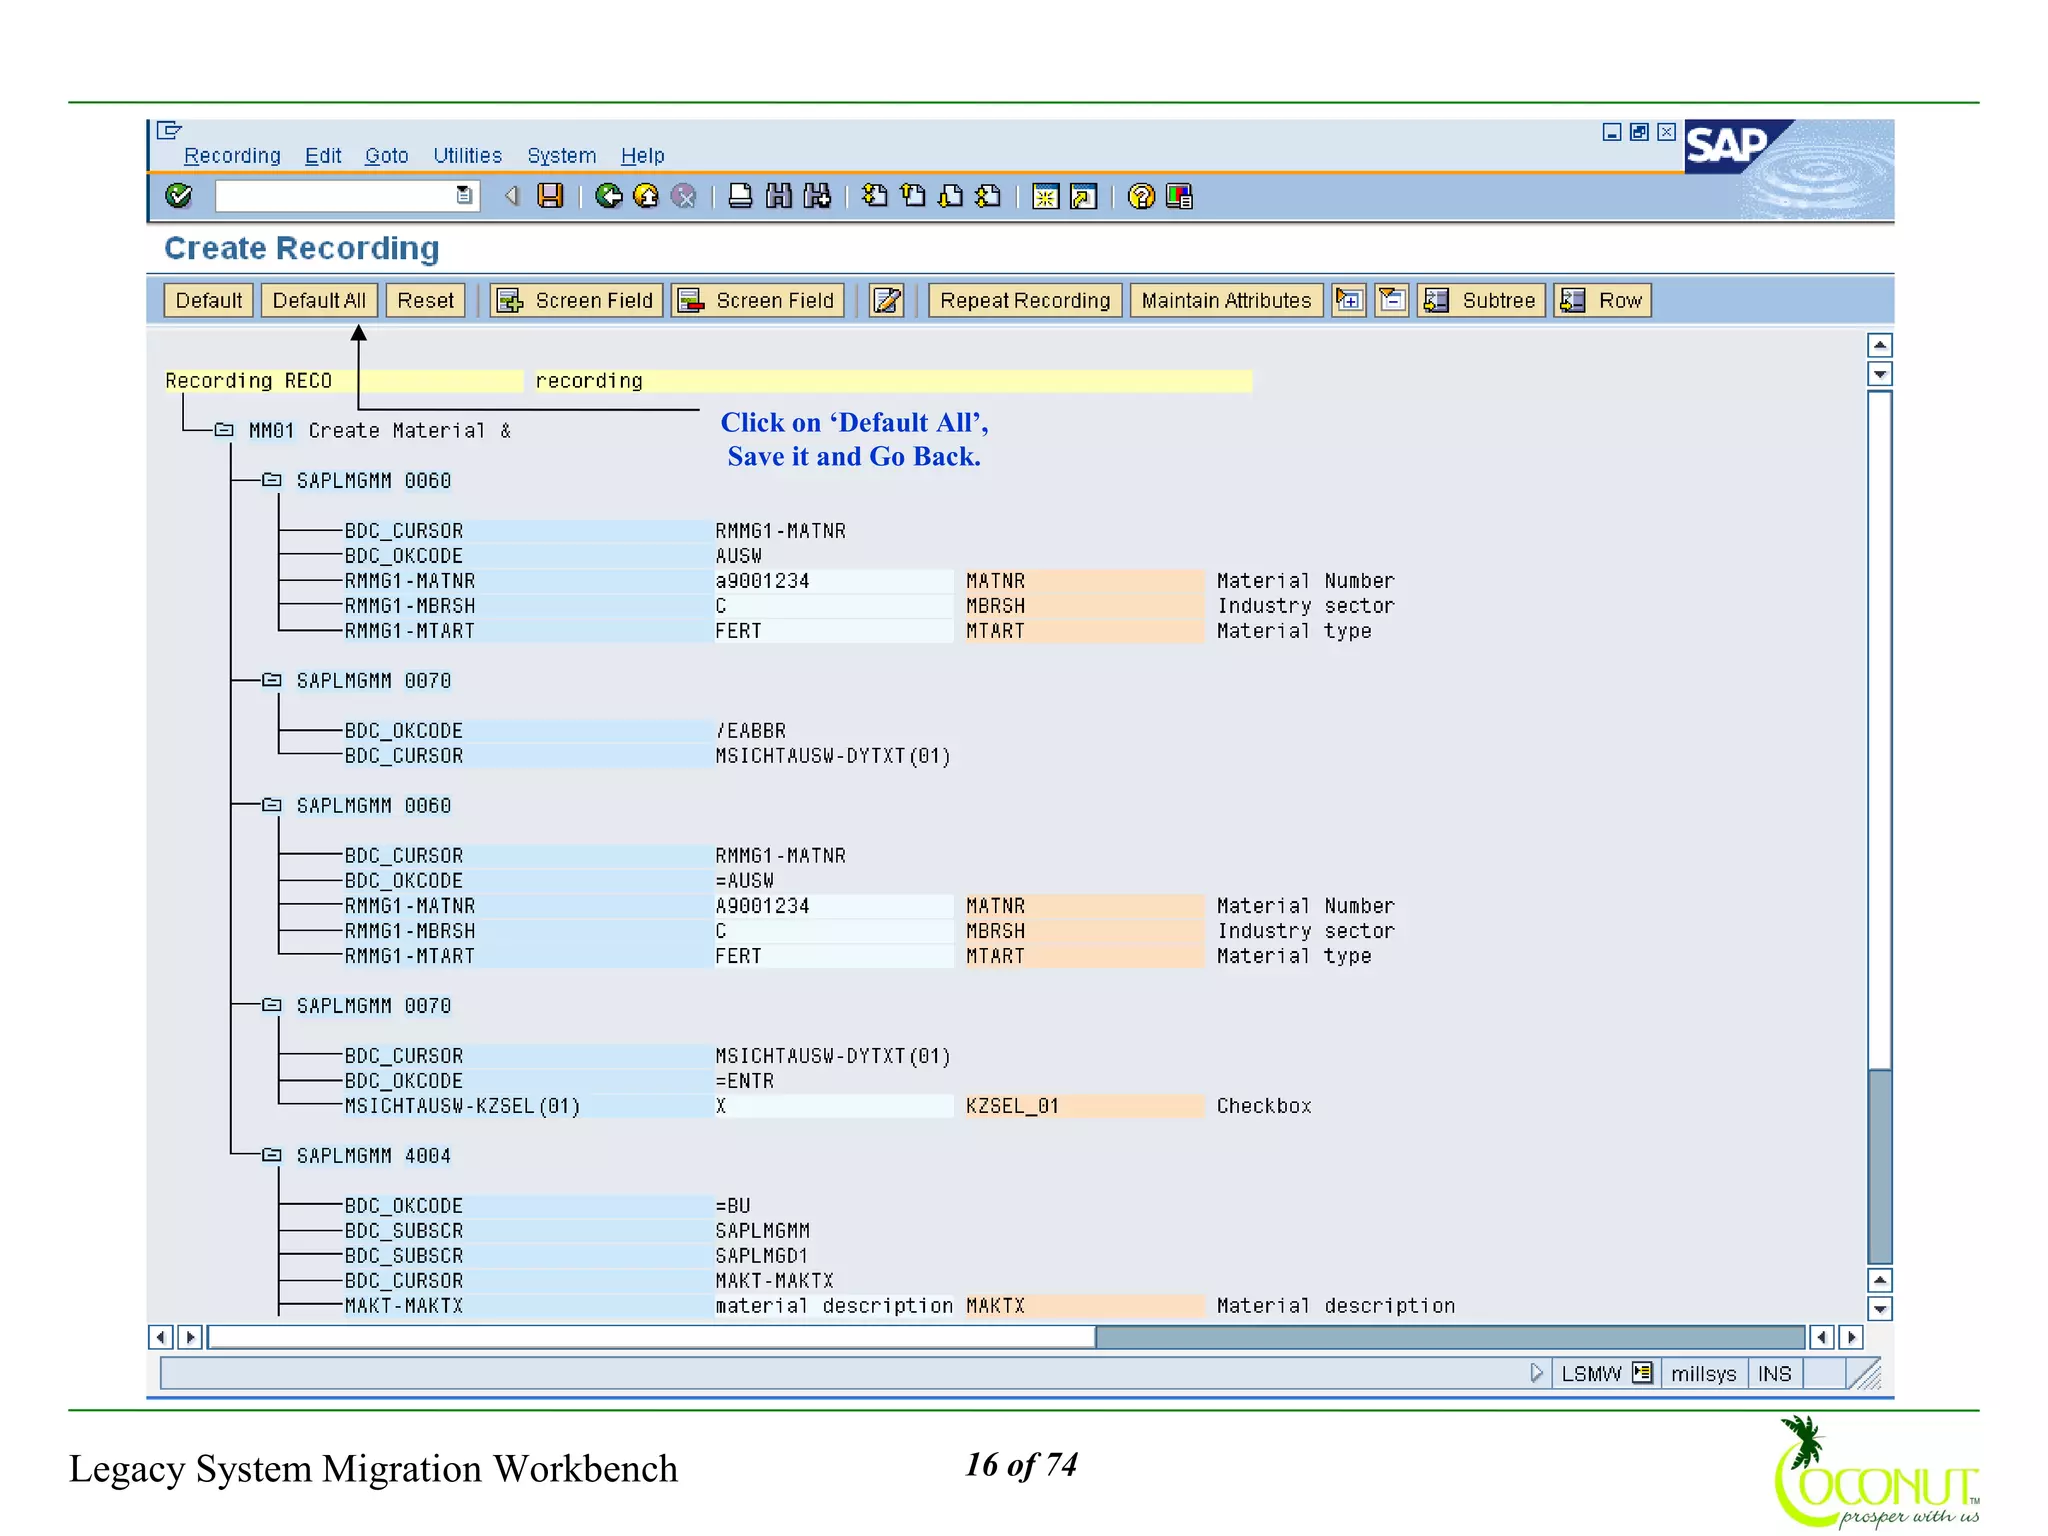Click the Default button
The image size is (2048, 1536).
point(208,300)
